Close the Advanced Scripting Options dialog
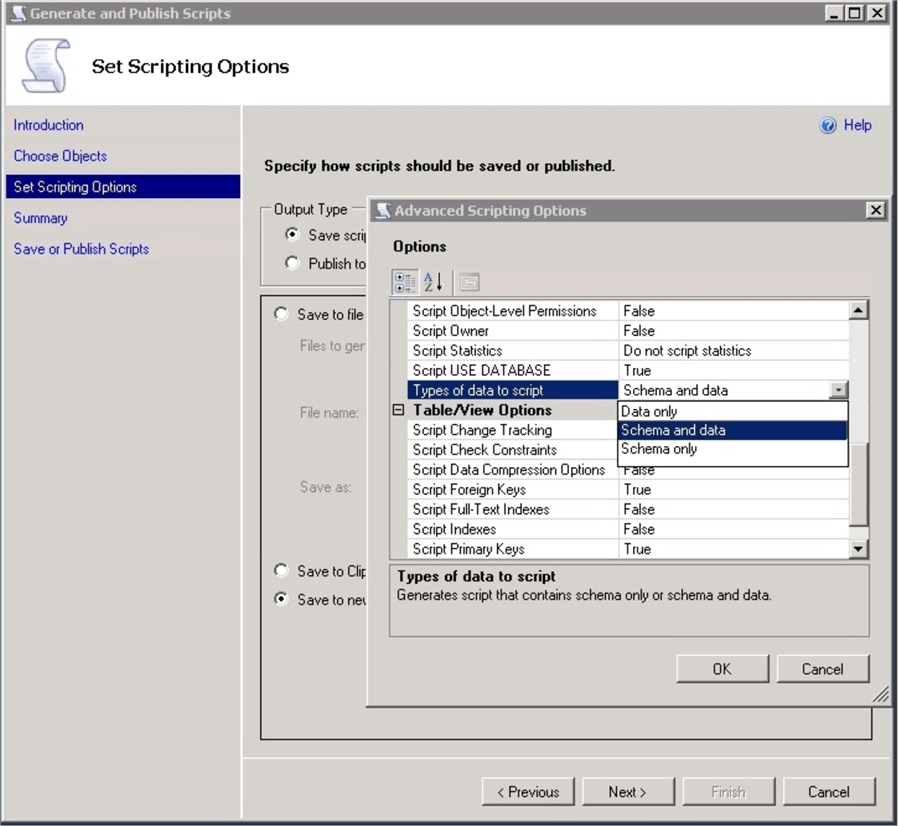This screenshot has width=900, height=826. [x=875, y=210]
